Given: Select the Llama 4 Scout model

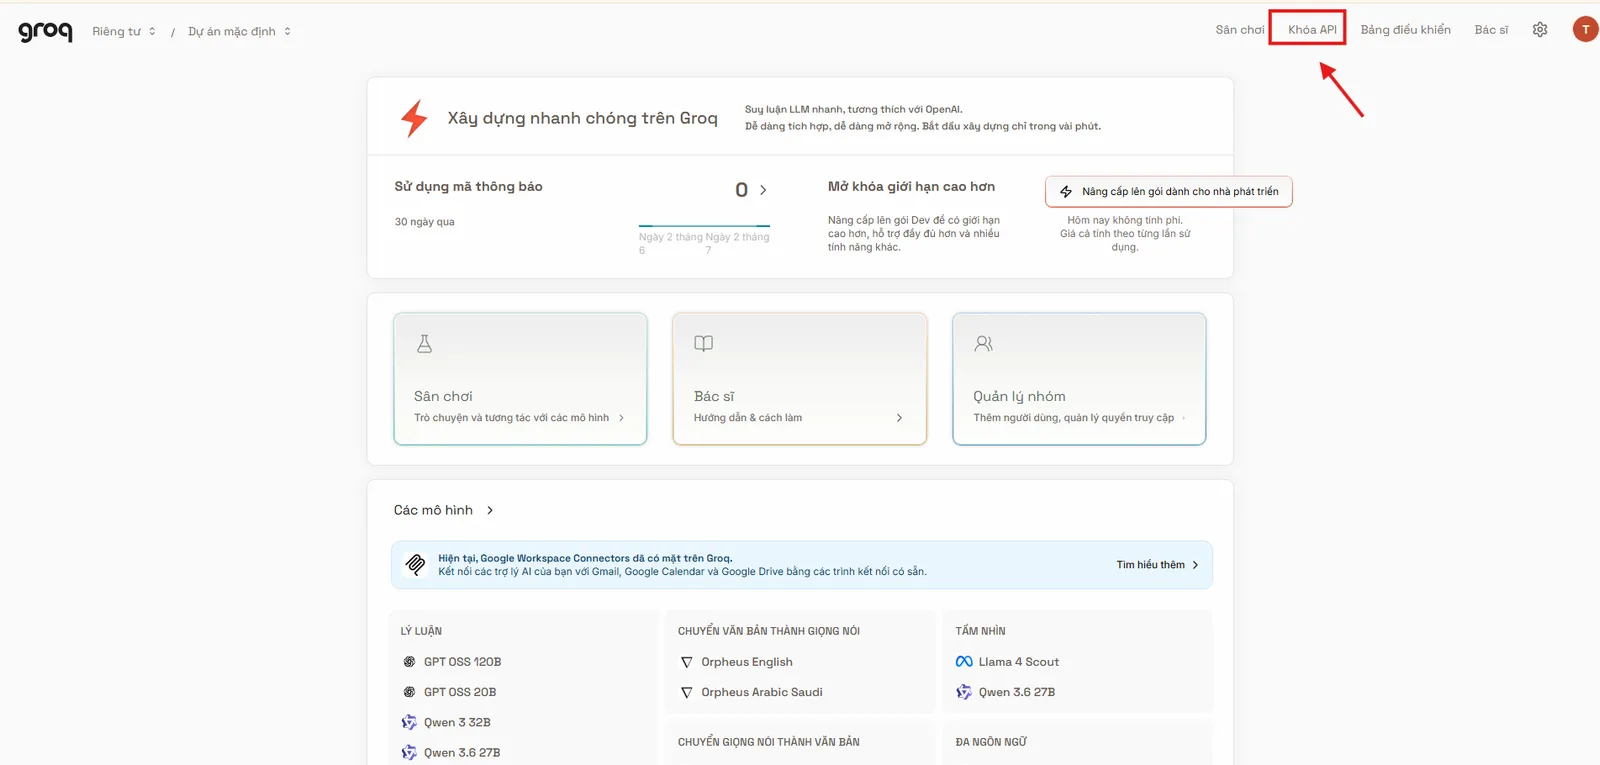Looking at the screenshot, I should (1019, 662).
